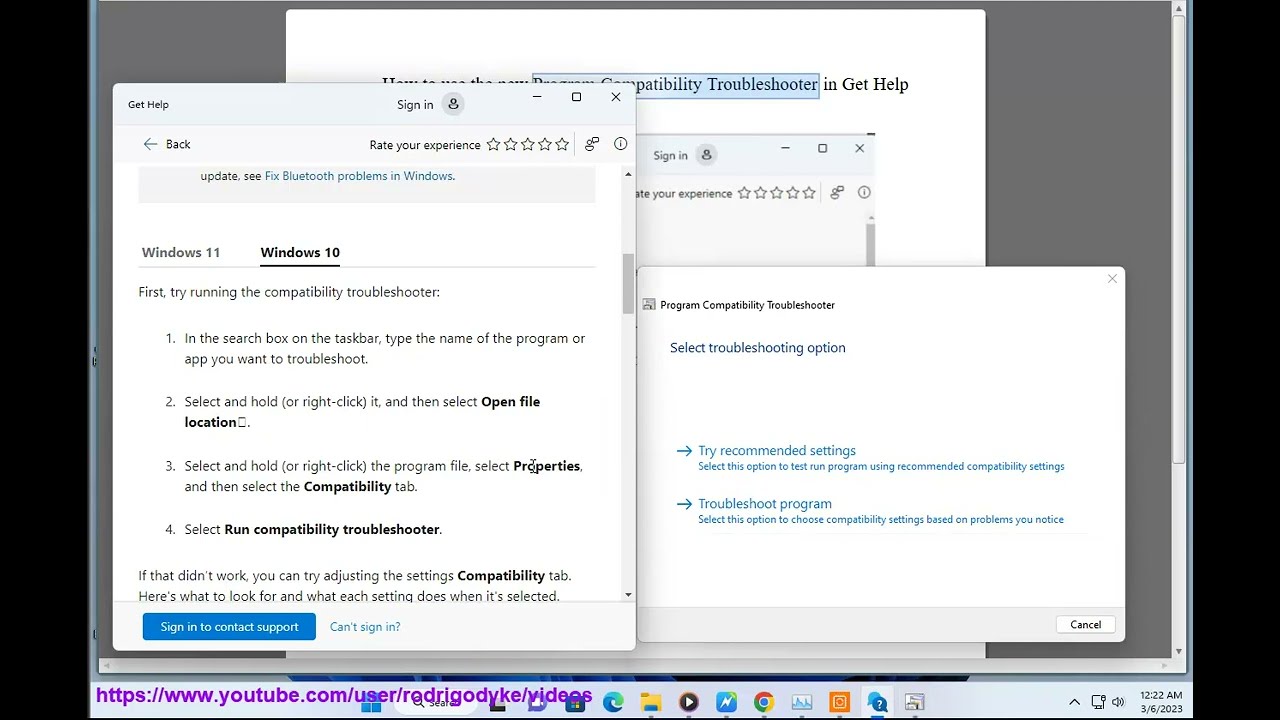1280x720 pixels.
Task: Open the network tray icon
Action: pyautogui.click(x=1098, y=702)
